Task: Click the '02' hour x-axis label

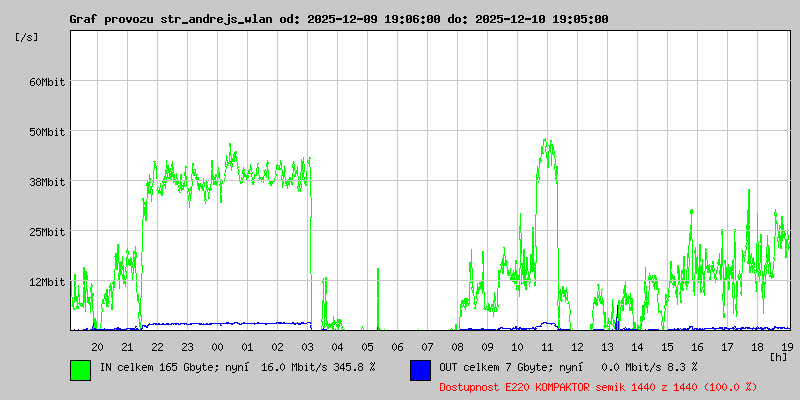Action: tap(278, 347)
